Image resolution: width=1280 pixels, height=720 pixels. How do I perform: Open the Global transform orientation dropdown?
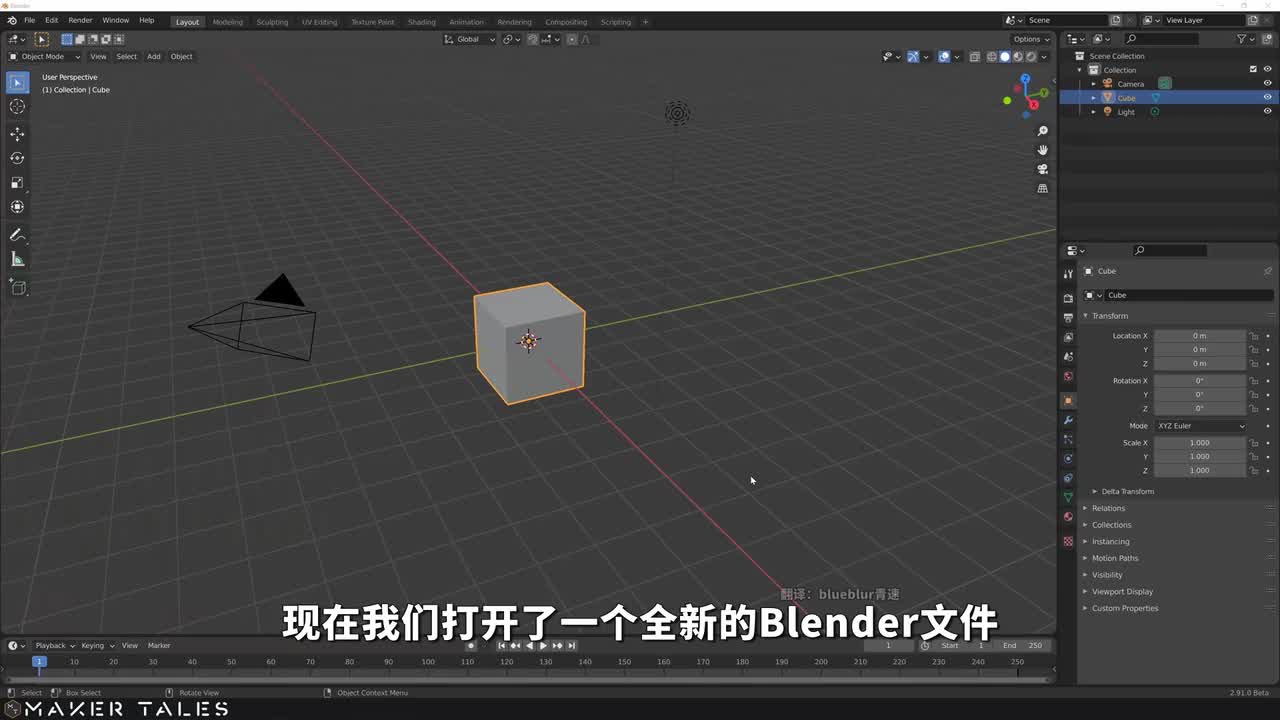pyautogui.click(x=469, y=39)
